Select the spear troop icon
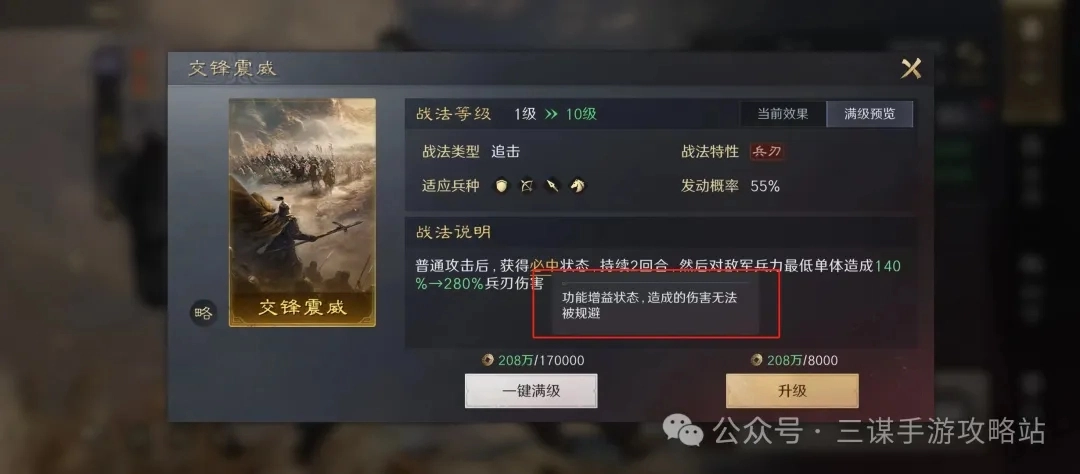The height and width of the screenshot is (474, 1080). tap(552, 186)
